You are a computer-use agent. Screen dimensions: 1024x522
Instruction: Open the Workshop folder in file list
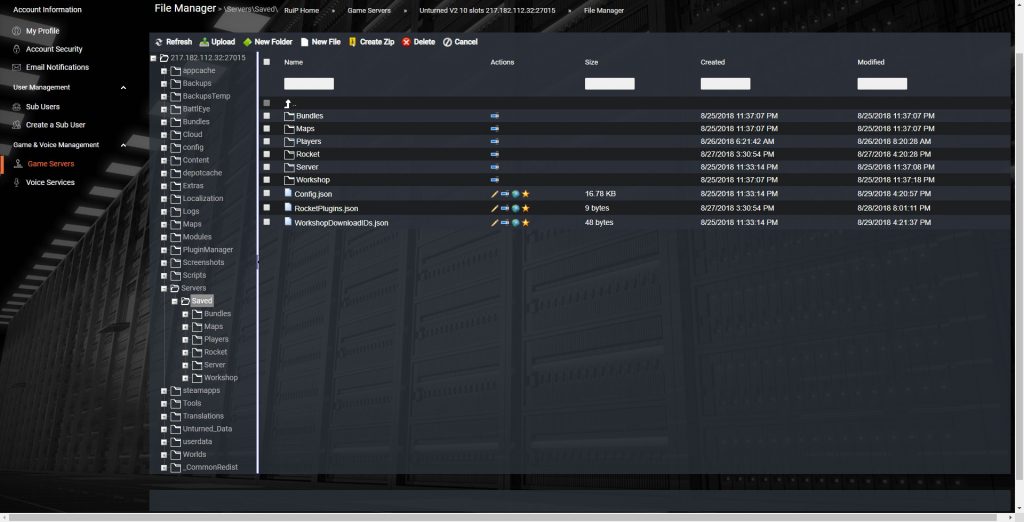pyautogui.click(x=313, y=180)
